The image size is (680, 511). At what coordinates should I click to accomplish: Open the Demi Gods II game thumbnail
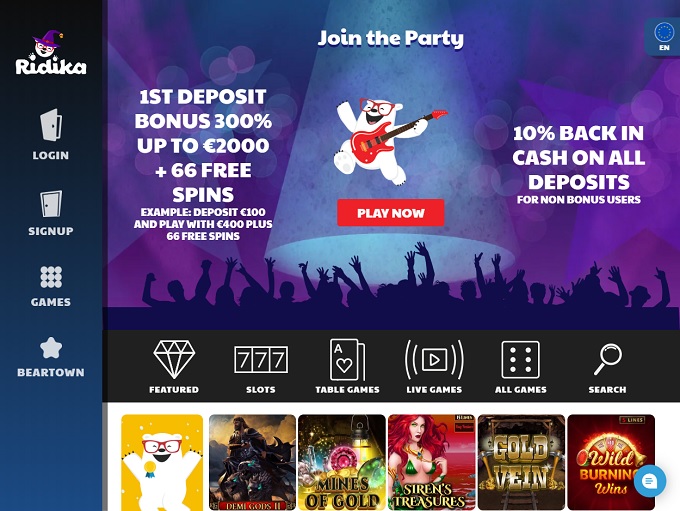point(252,462)
